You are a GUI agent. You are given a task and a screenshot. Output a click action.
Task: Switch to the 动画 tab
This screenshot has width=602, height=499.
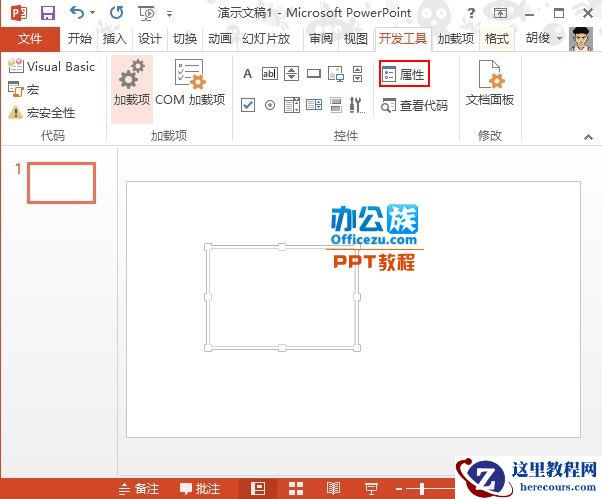pos(220,39)
